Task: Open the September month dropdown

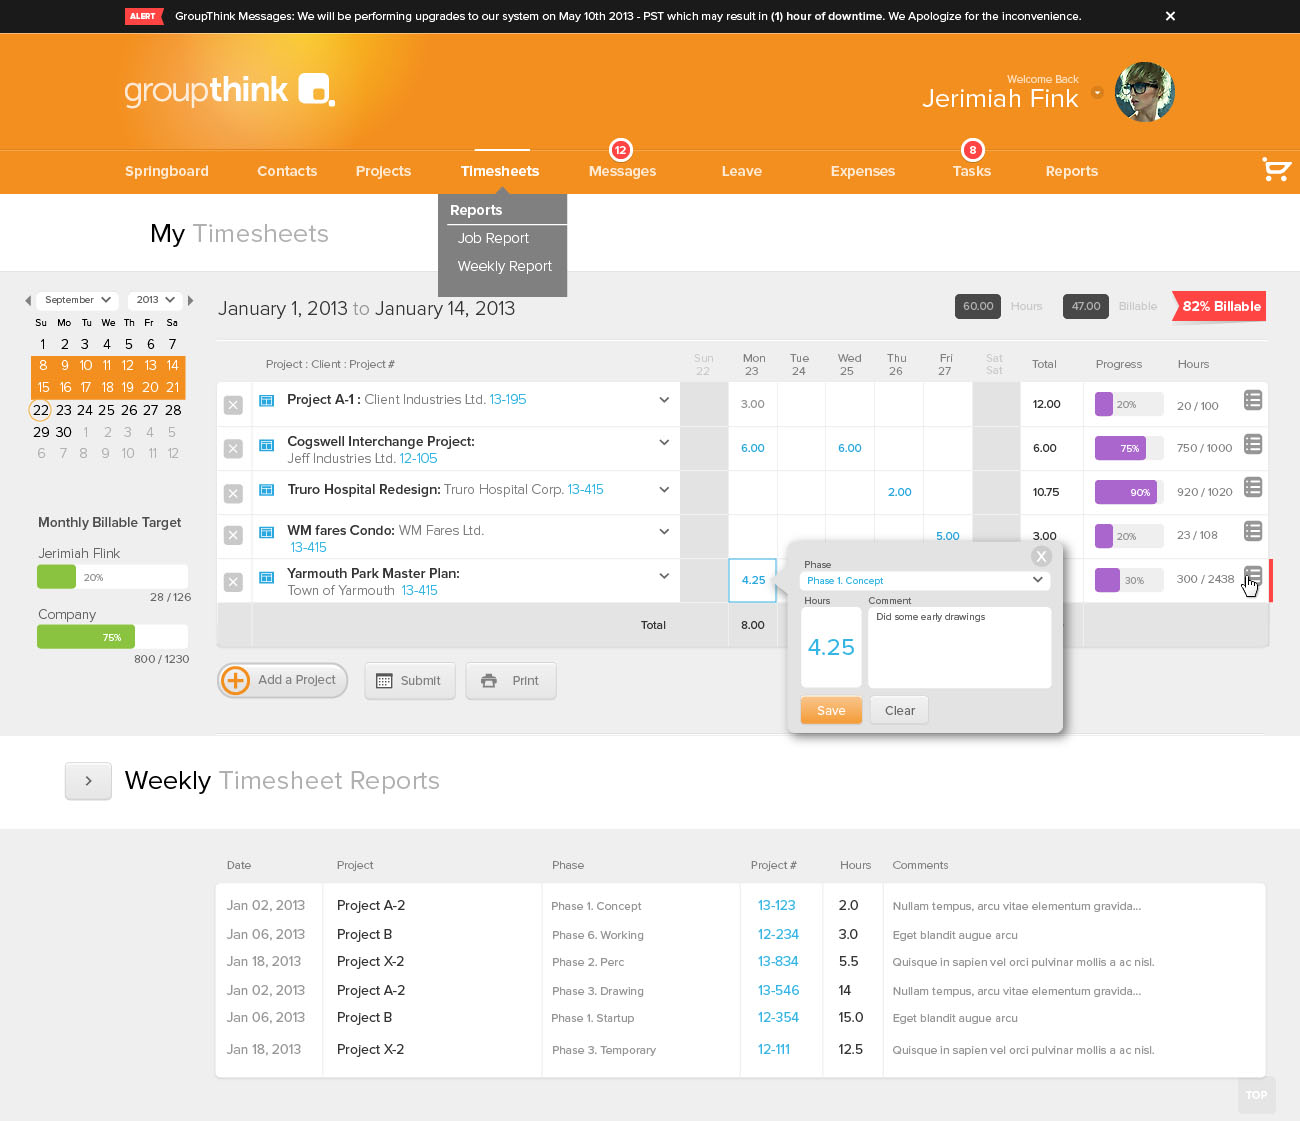Action: pyautogui.click(x=77, y=300)
